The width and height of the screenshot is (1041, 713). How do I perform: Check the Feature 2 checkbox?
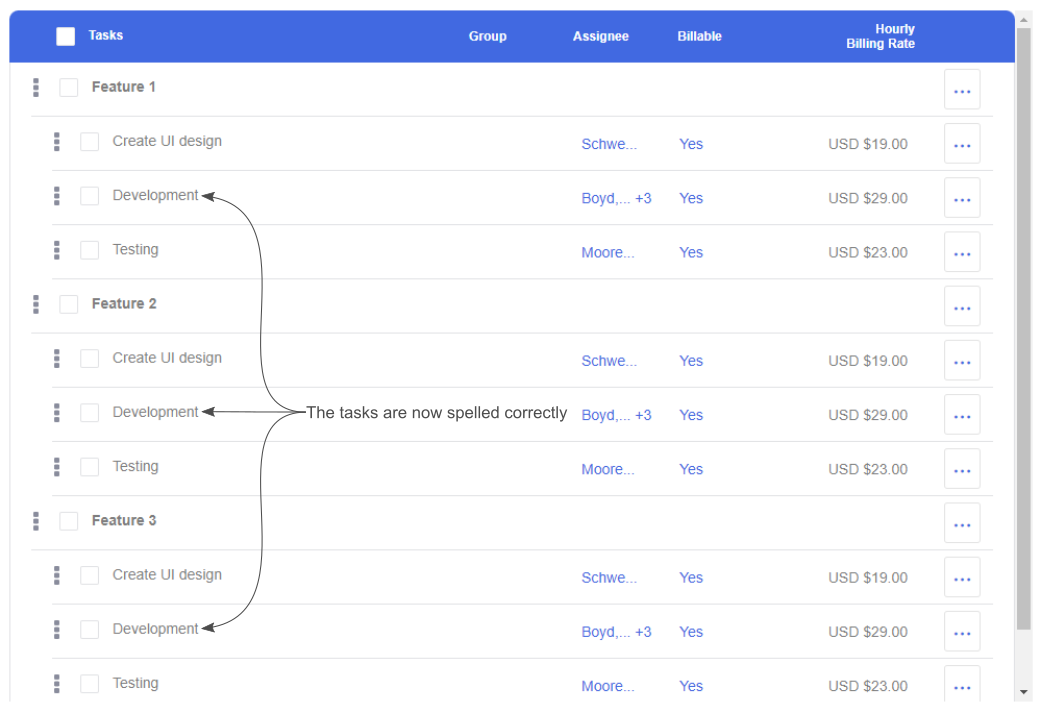tap(69, 304)
